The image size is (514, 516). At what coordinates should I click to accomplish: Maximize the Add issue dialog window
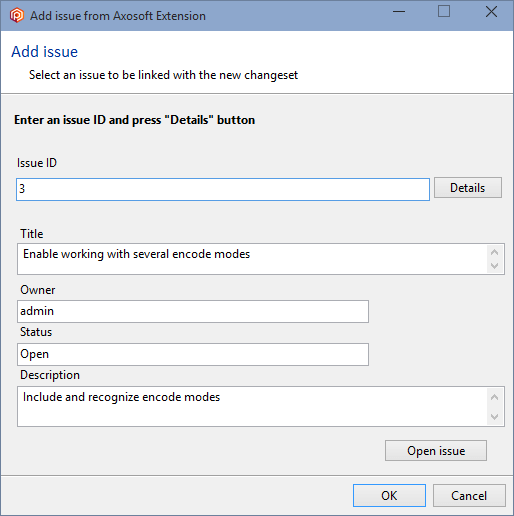pyautogui.click(x=444, y=11)
